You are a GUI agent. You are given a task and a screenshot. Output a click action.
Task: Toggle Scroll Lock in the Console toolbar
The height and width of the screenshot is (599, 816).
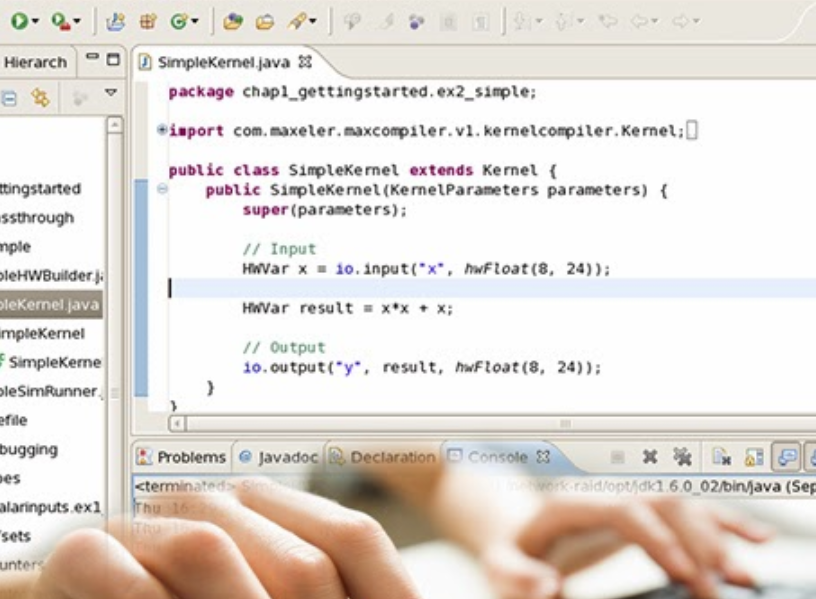pos(754,457)
